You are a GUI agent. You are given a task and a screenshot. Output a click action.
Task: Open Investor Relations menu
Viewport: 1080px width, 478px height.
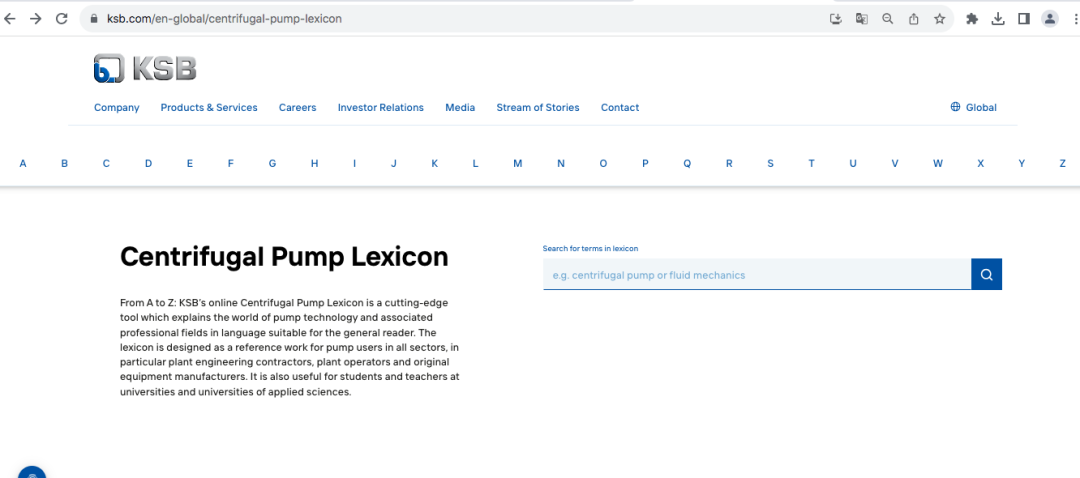tap(381, 107)
